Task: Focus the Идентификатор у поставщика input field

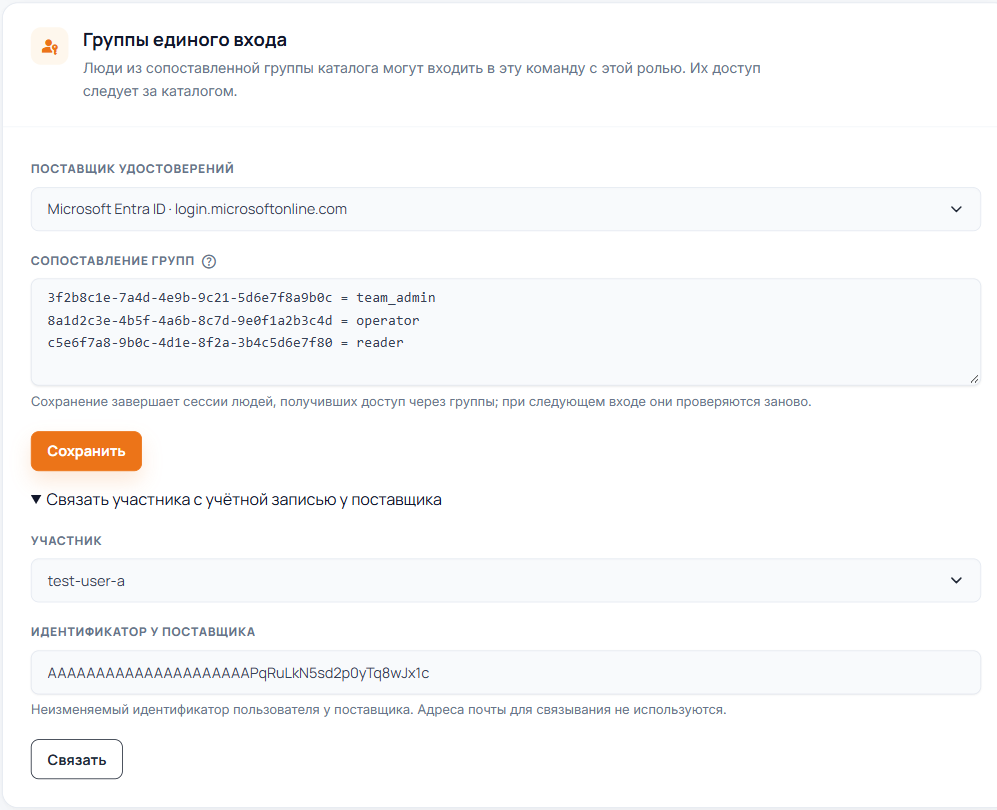Action: 505,673
